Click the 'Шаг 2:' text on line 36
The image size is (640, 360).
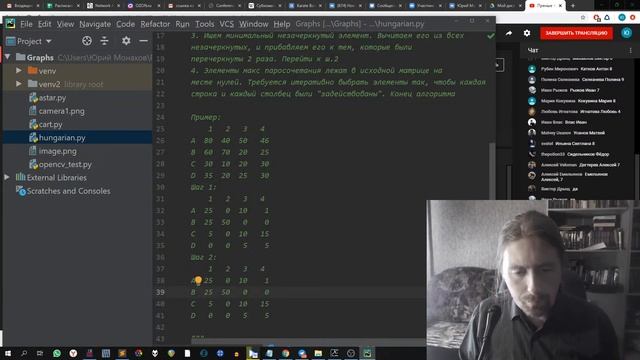tap(203, 257)
